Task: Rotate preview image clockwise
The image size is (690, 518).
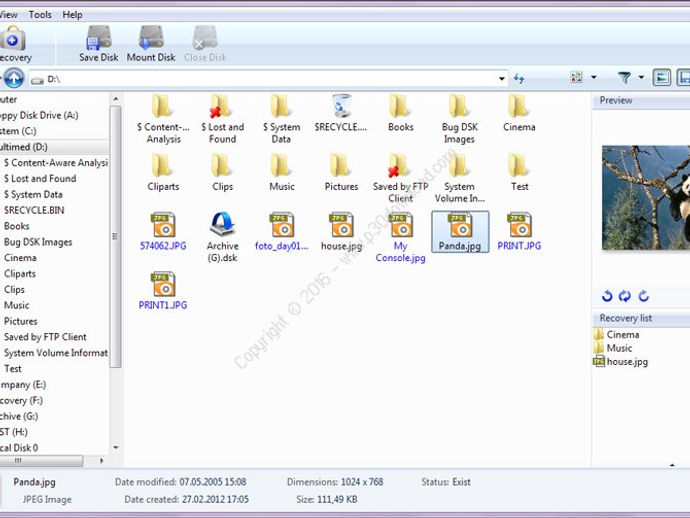Action: [x=643, y=296]
